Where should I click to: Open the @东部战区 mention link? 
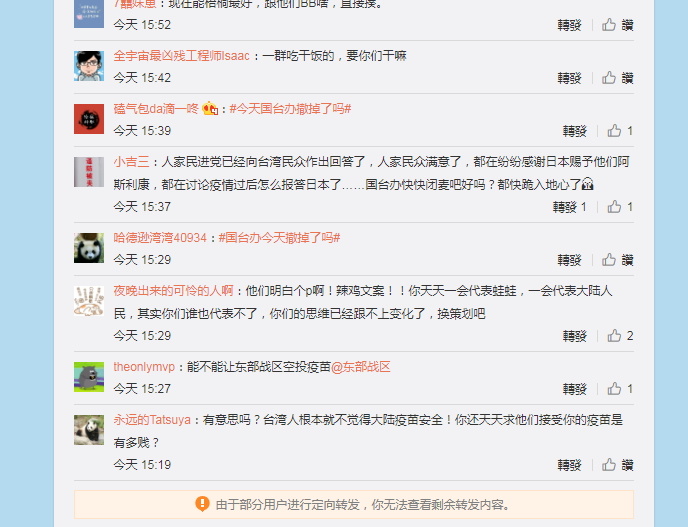[x=361, y=366]
